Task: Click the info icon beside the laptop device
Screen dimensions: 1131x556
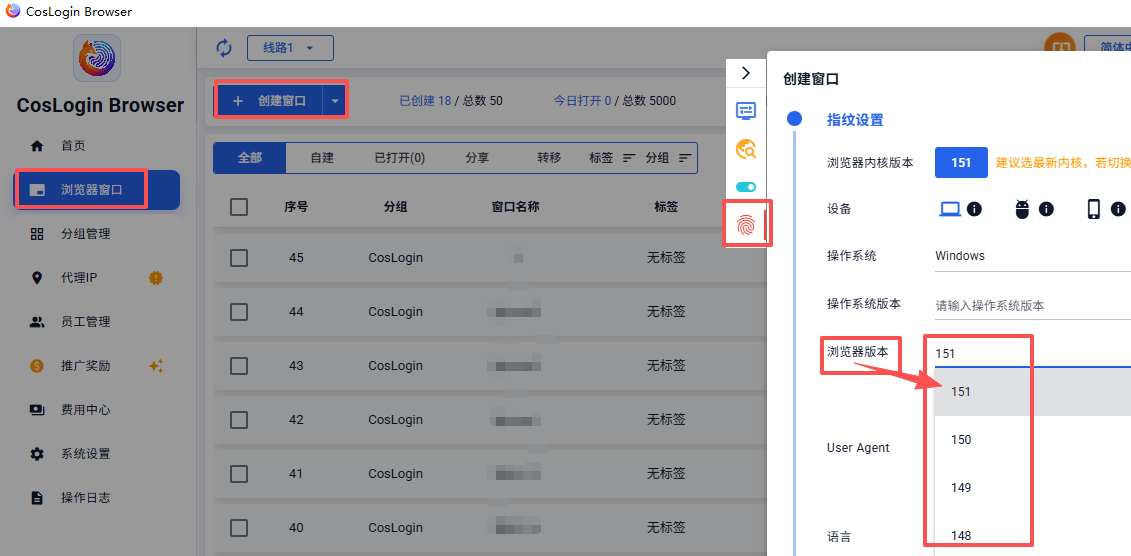Action: pyautogui.click(x=974, y=209)
